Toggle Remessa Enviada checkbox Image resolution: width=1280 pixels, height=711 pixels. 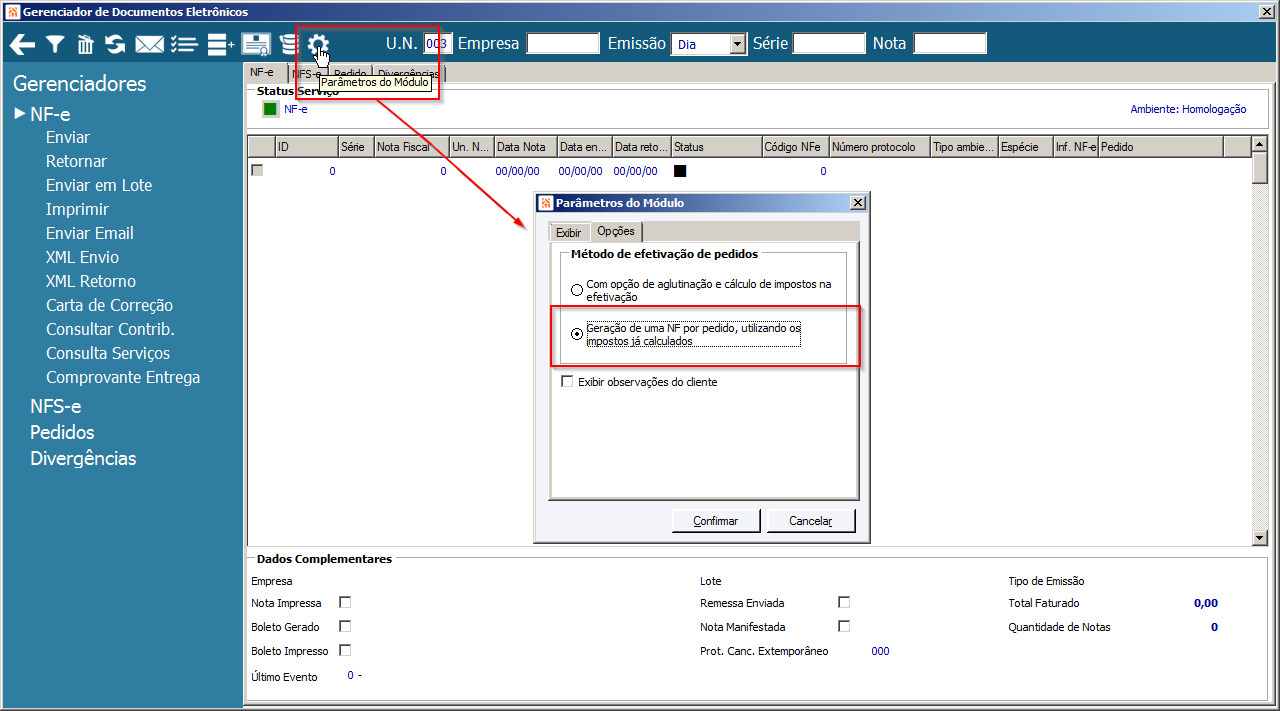pyautogui.click(x=844, y=602)
